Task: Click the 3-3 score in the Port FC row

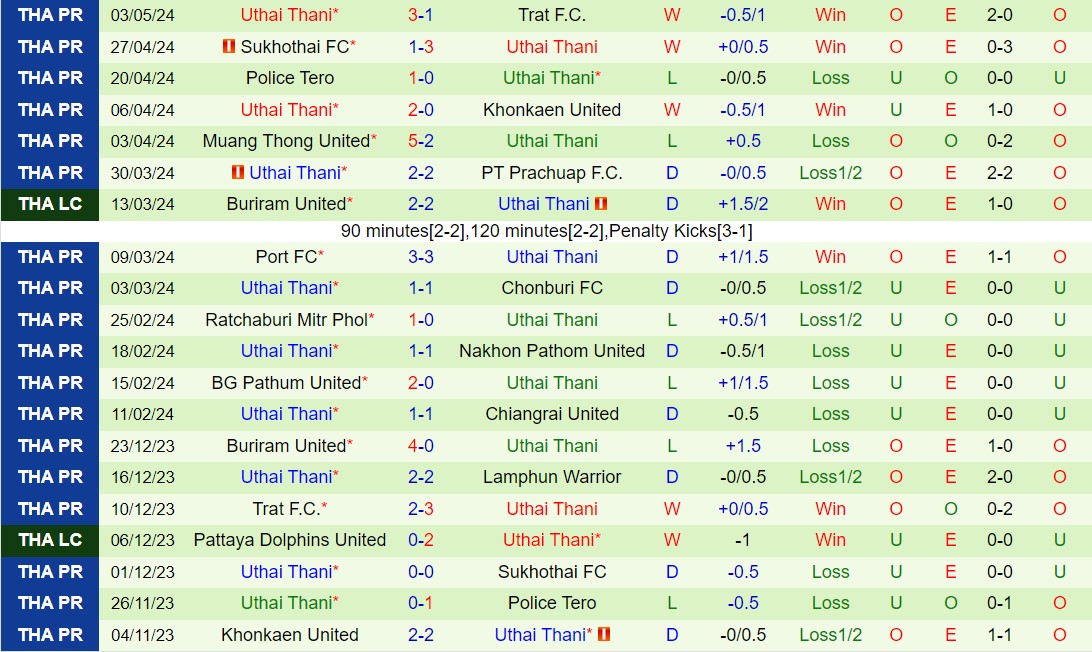Action: click(420, 257)
